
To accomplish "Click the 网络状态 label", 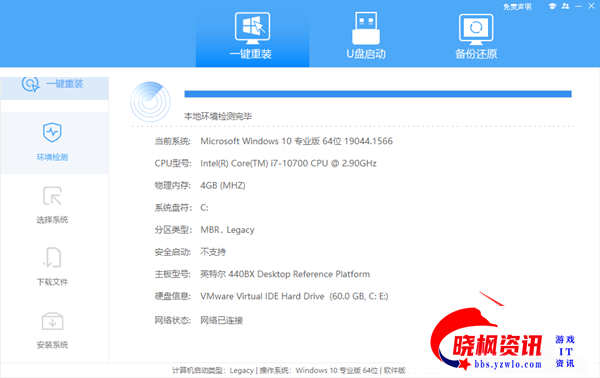I will (x=173, y=320).
